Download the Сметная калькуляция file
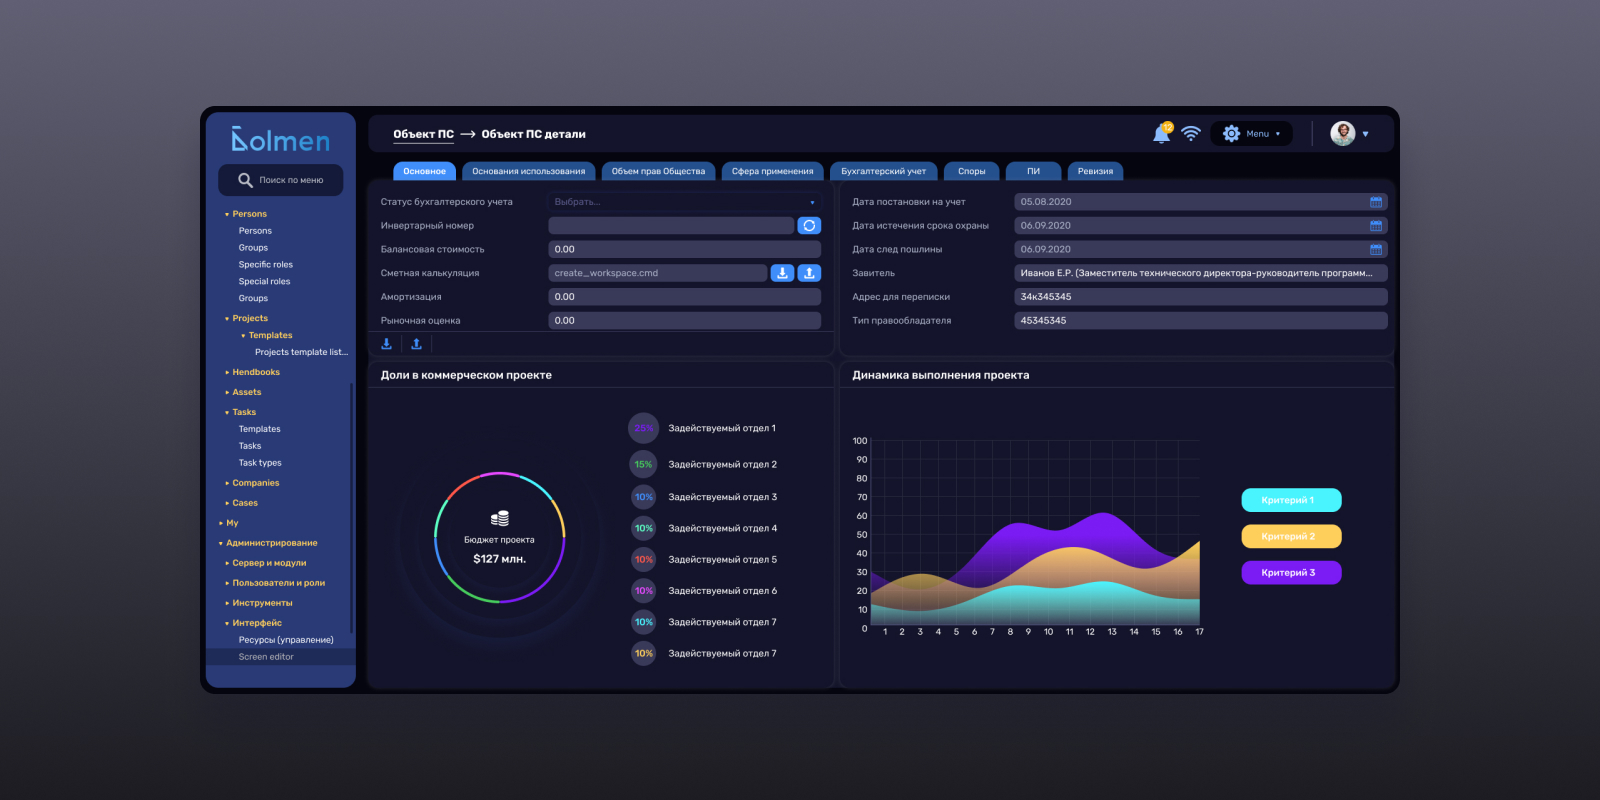1600x800 pixels. [782, 273]
